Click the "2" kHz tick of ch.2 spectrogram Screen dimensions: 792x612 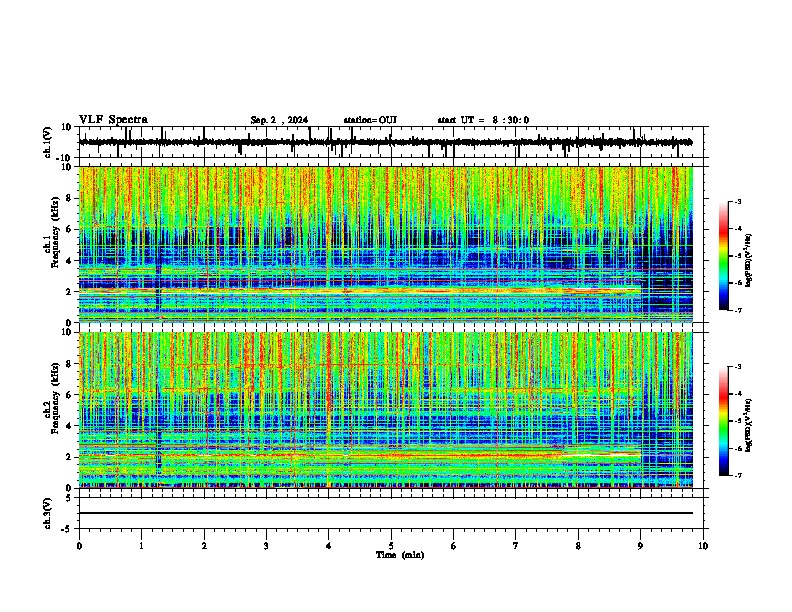69,457
